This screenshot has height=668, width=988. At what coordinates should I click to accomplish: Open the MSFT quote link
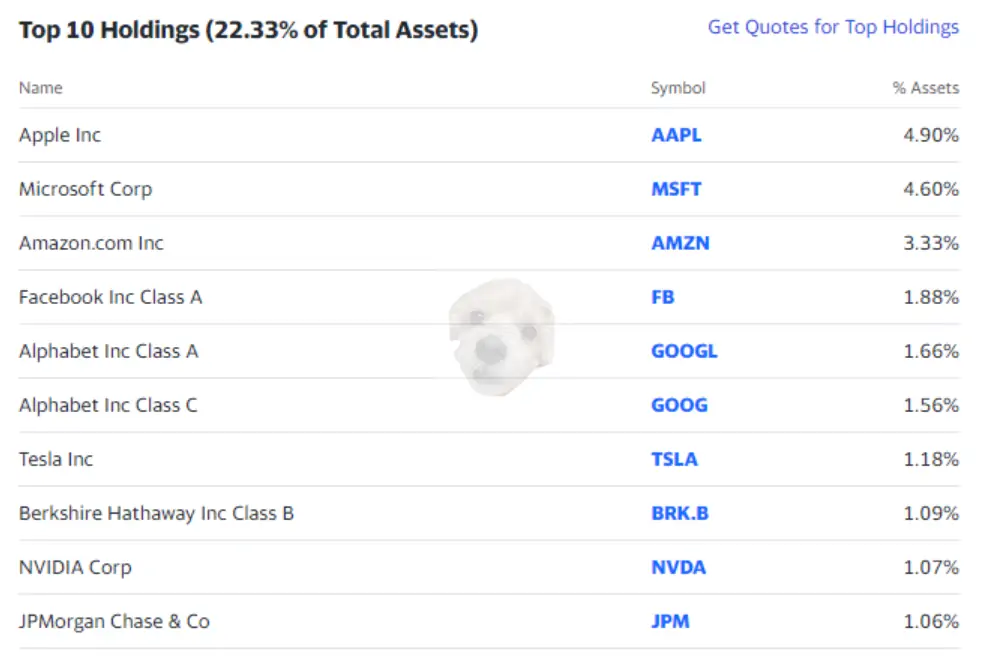676,189
